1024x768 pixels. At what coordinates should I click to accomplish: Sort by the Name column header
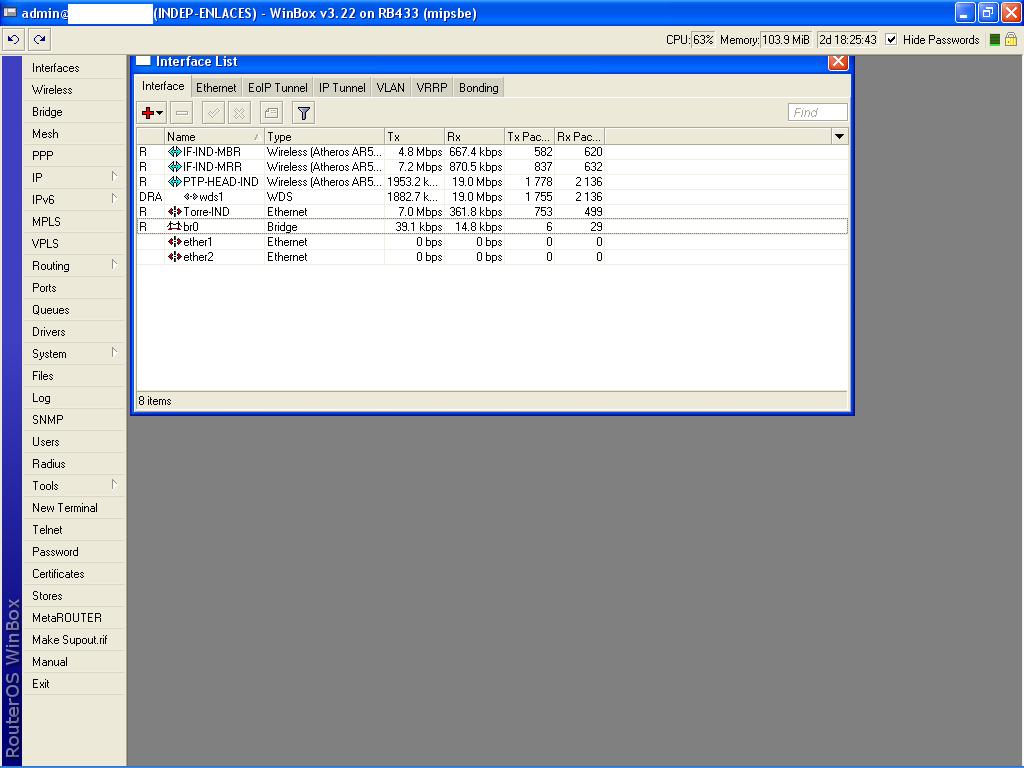214,136
